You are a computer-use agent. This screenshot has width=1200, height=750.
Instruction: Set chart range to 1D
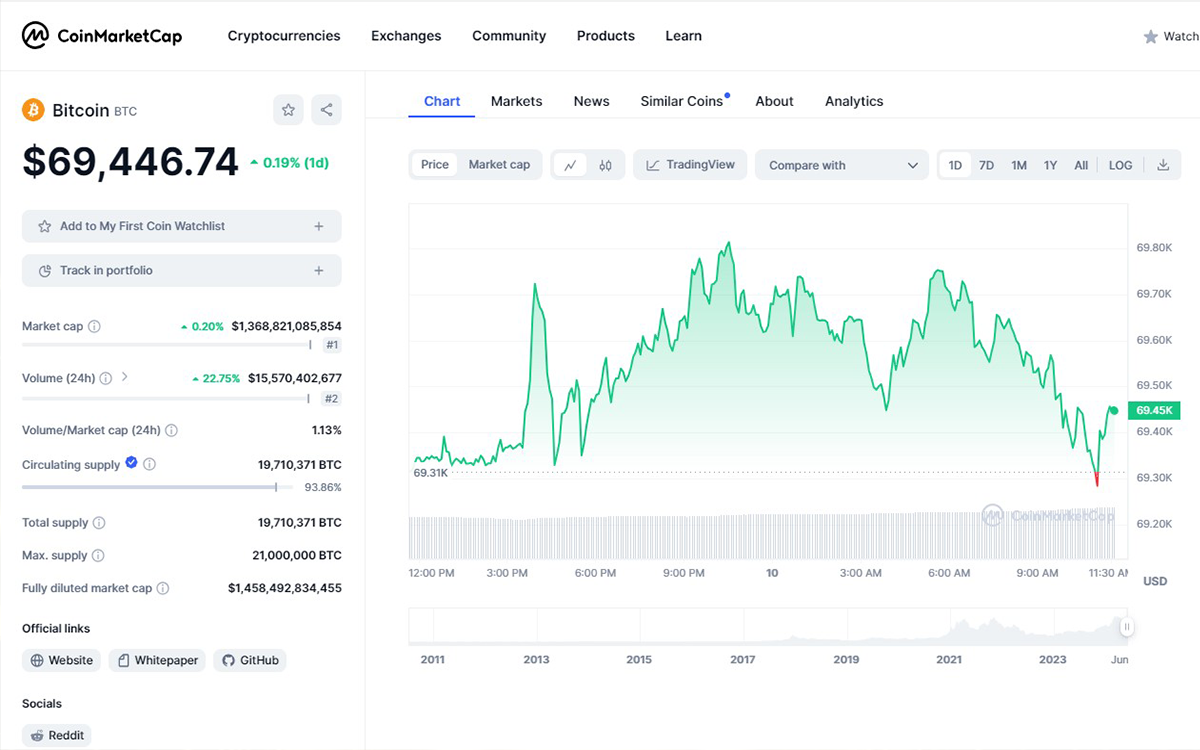955,165
